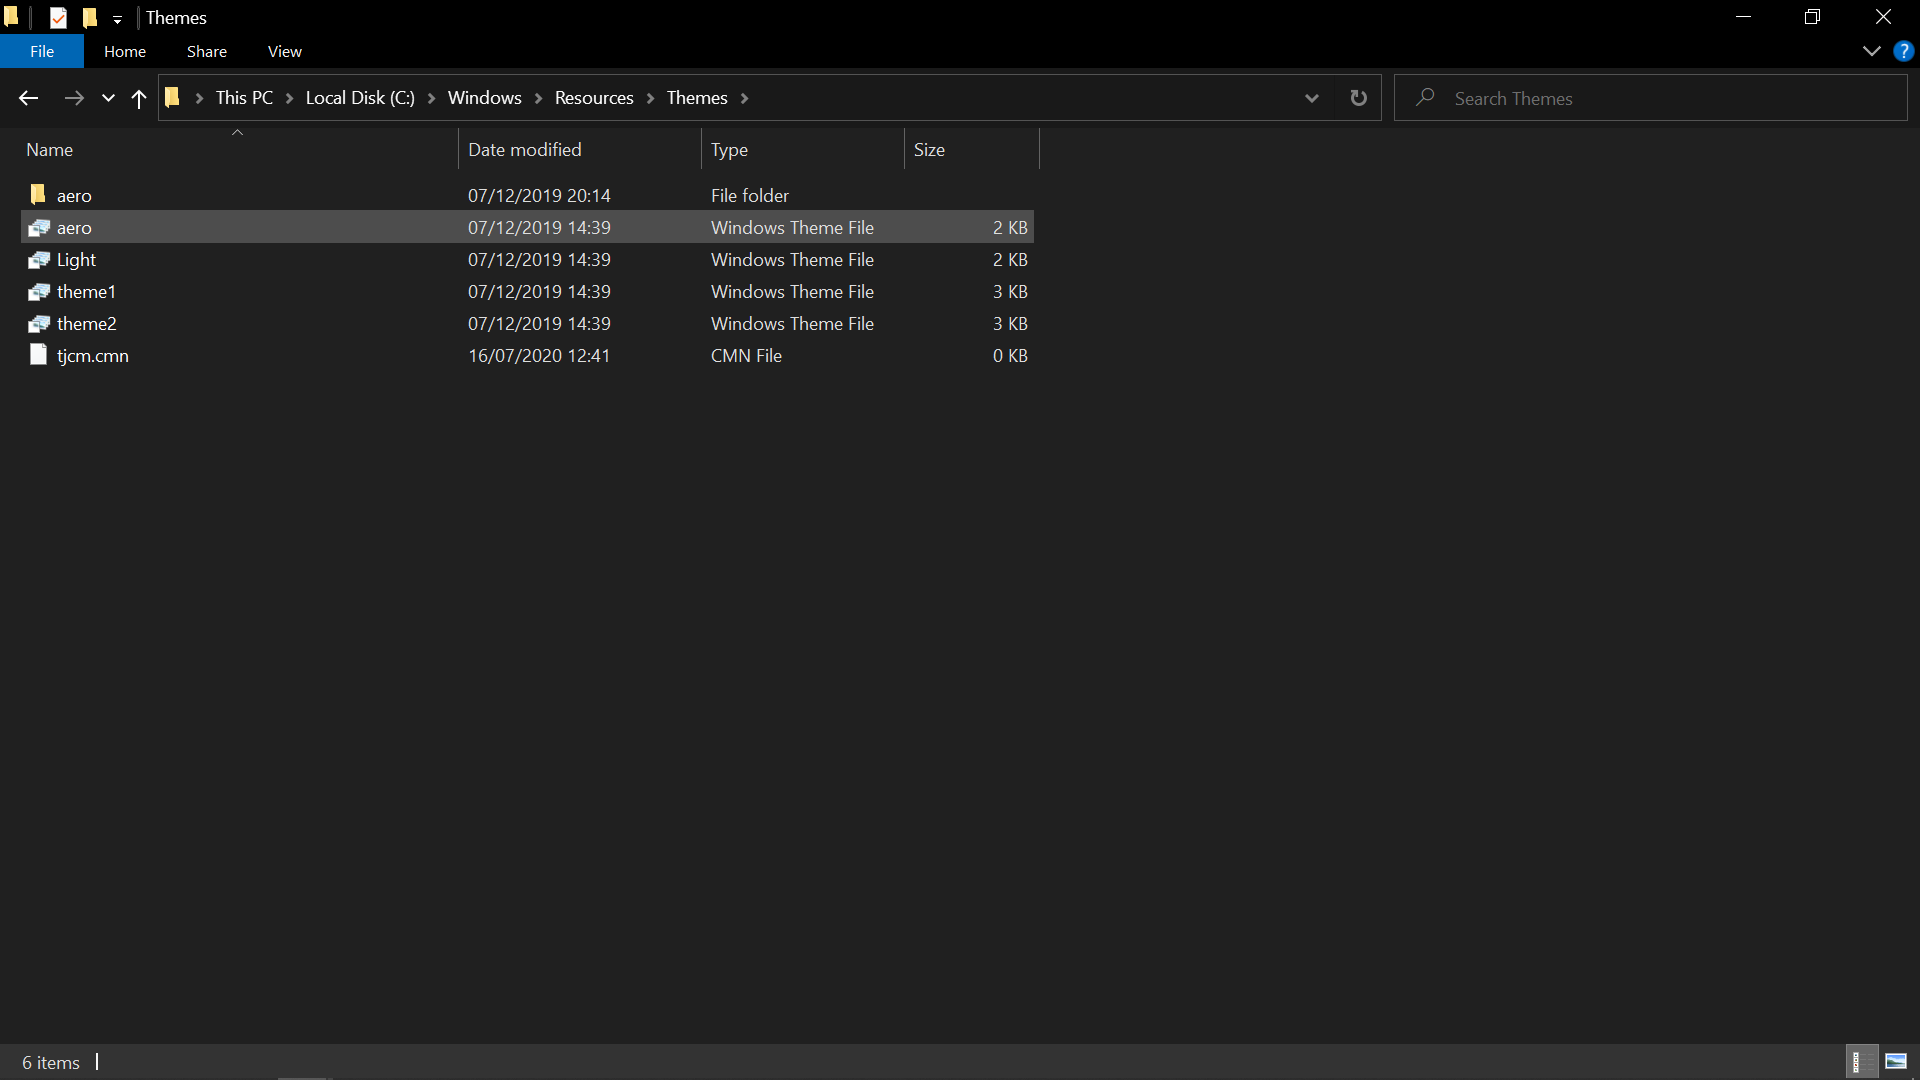Click the Up one level arrow
The height and width of the screenshot is (1080, 1920).
(139, 98)
